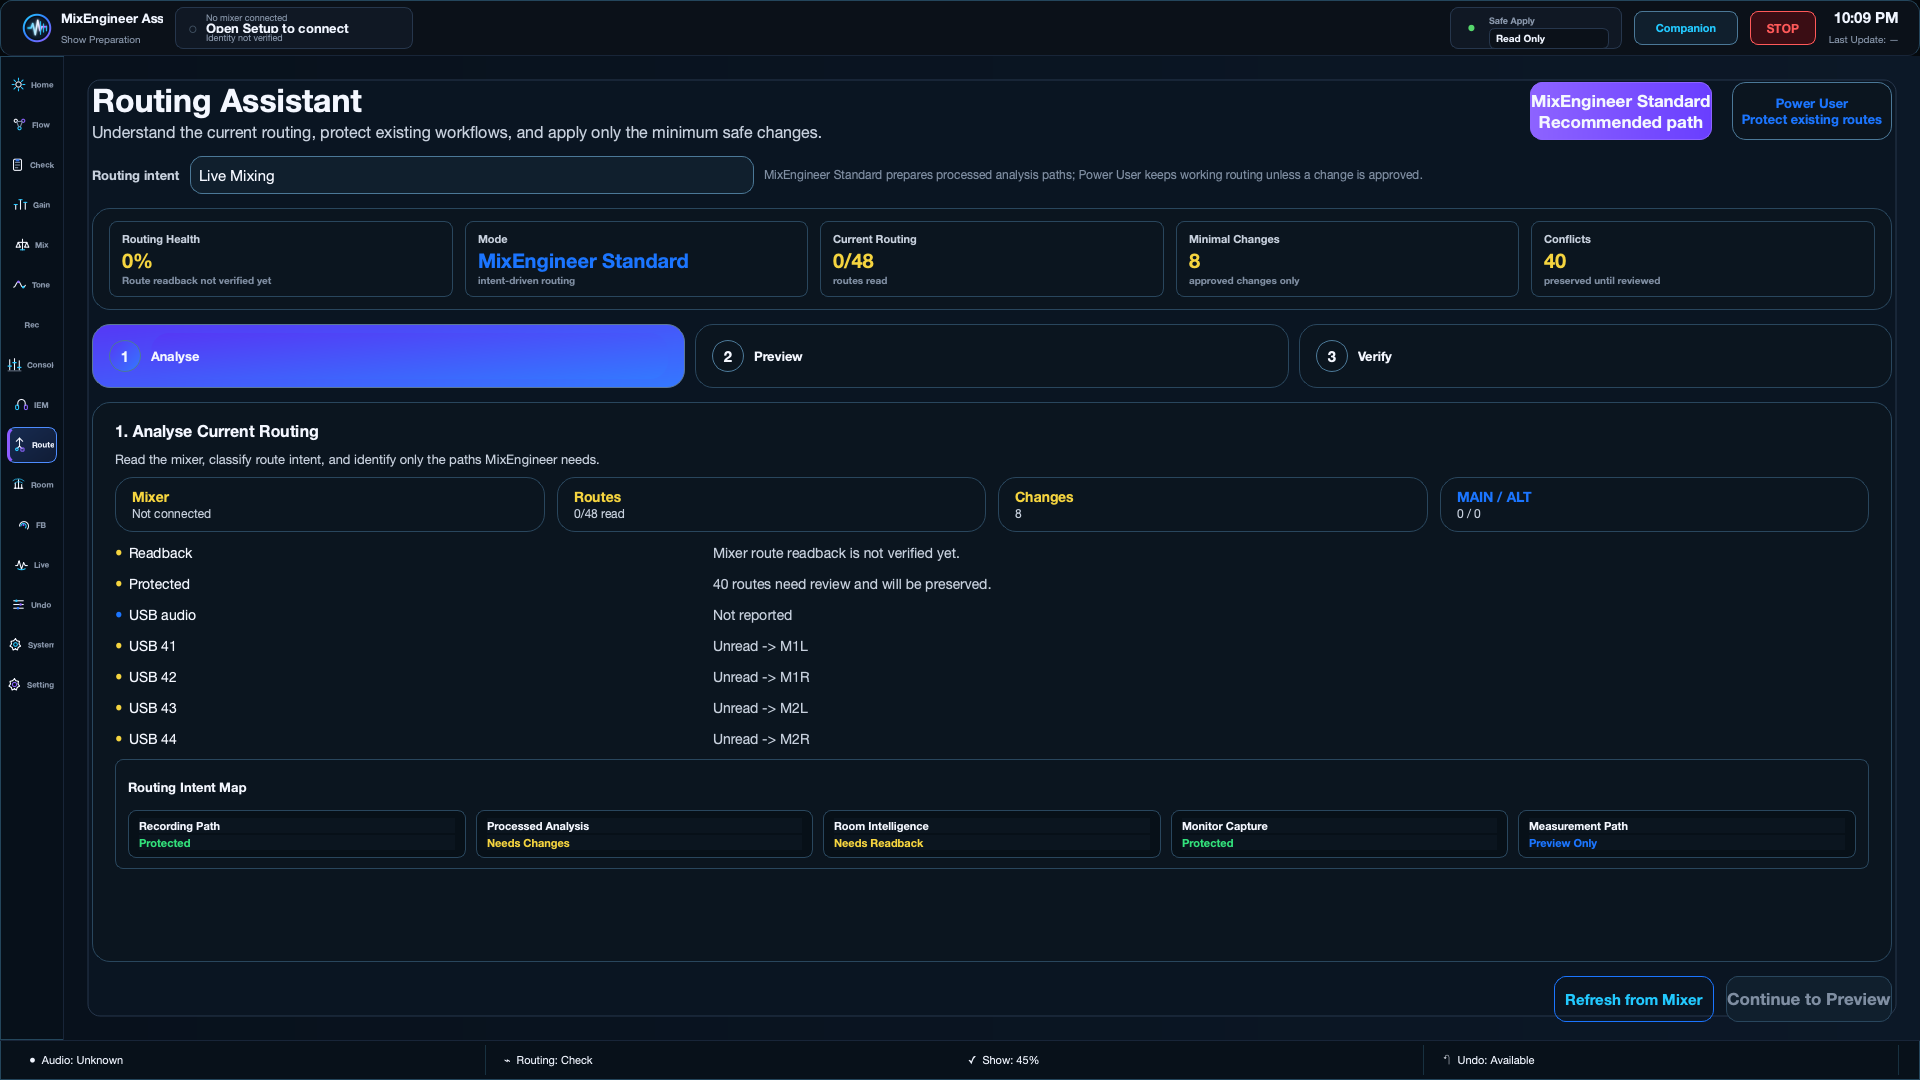Screen dimensions: 1920x1080
Task: Select Power User protect existing routes
Action: click(1811, 111)
